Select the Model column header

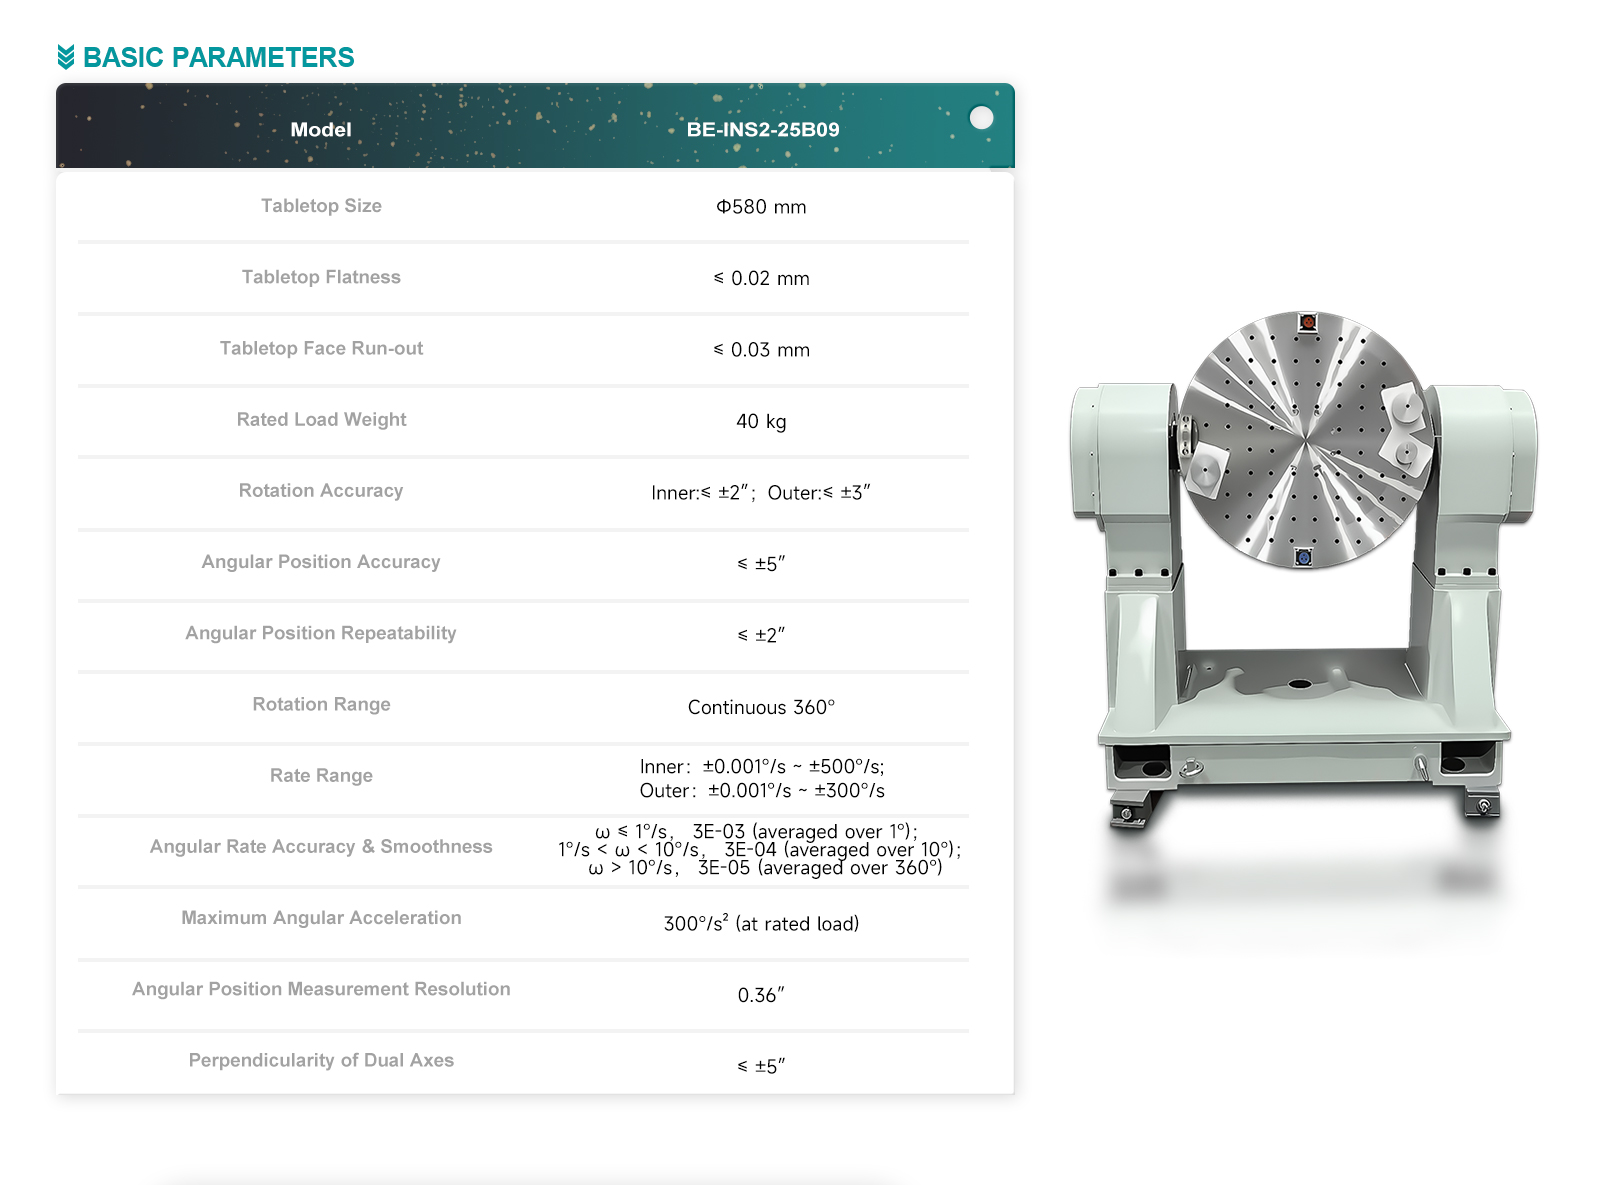[x=320, y=130]
